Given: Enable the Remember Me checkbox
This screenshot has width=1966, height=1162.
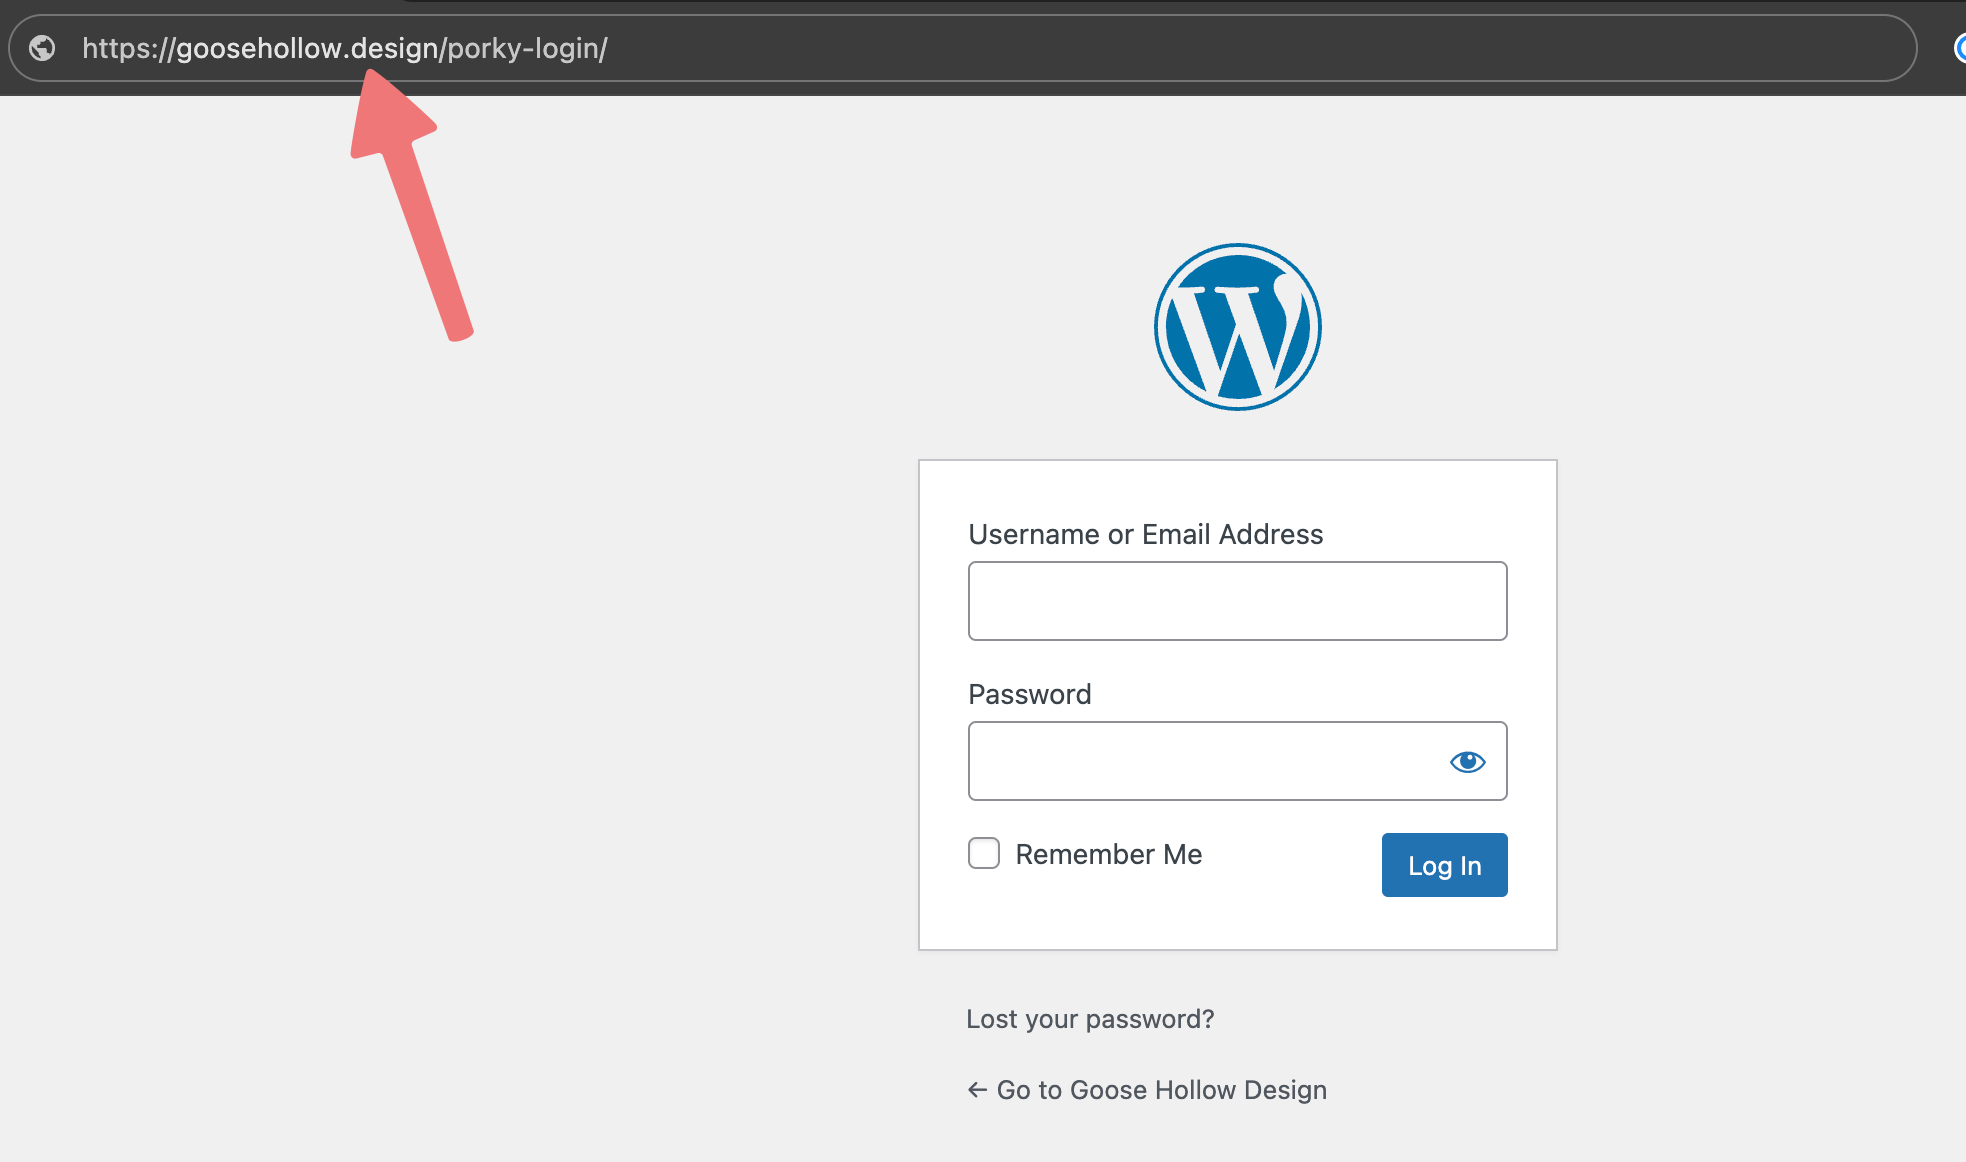Looking at the screenshot, I should 984,853.
